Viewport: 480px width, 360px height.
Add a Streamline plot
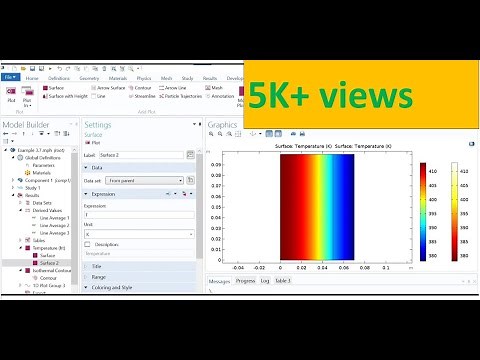pos(142,96)
